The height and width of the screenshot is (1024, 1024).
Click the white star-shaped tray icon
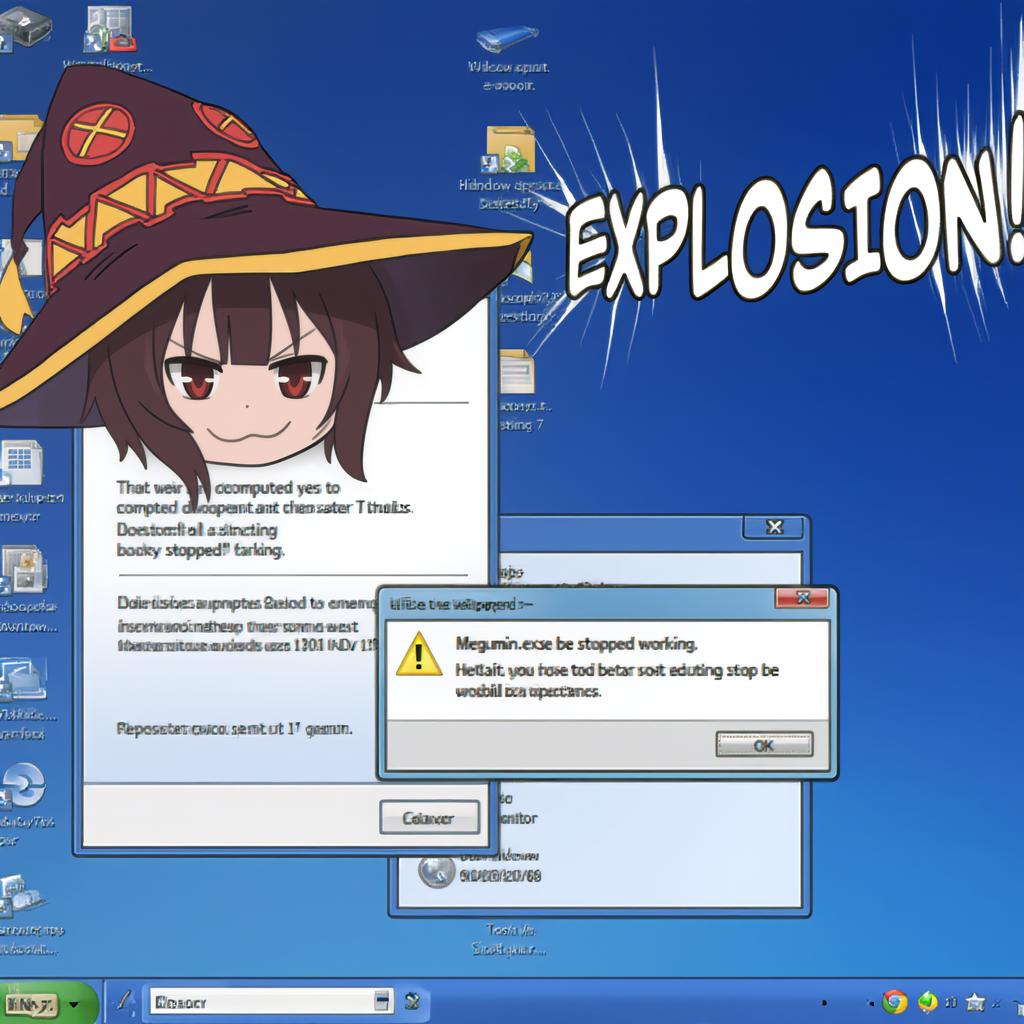click(975, 1001)
